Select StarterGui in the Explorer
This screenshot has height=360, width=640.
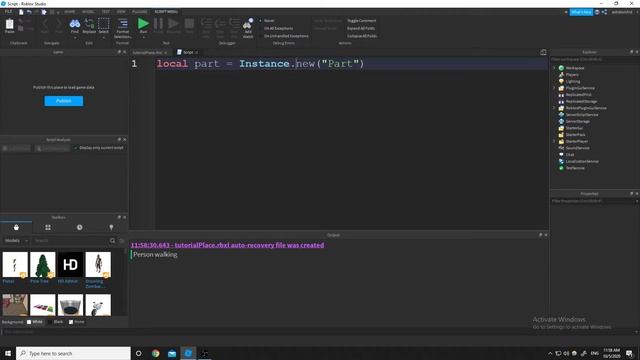click(x=574, y=128)
